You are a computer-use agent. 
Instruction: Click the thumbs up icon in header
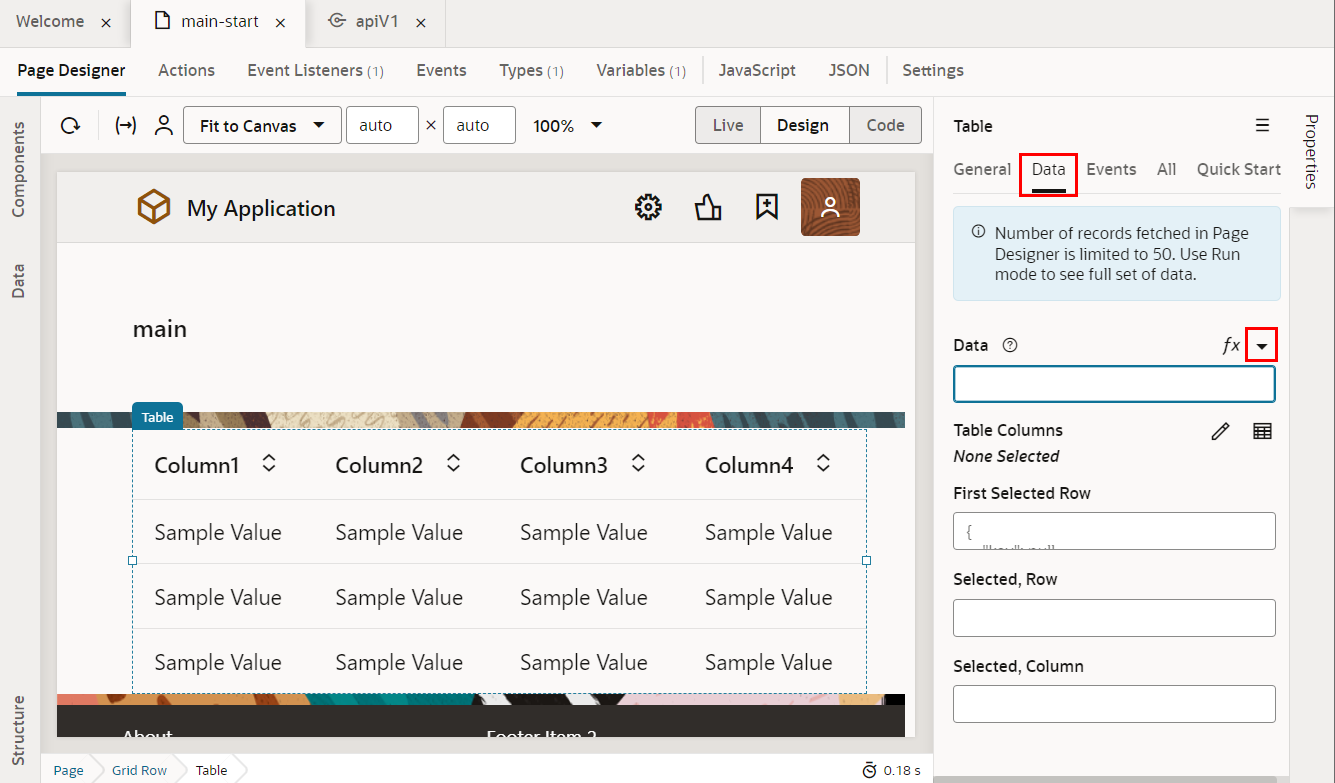coord(708,208)
